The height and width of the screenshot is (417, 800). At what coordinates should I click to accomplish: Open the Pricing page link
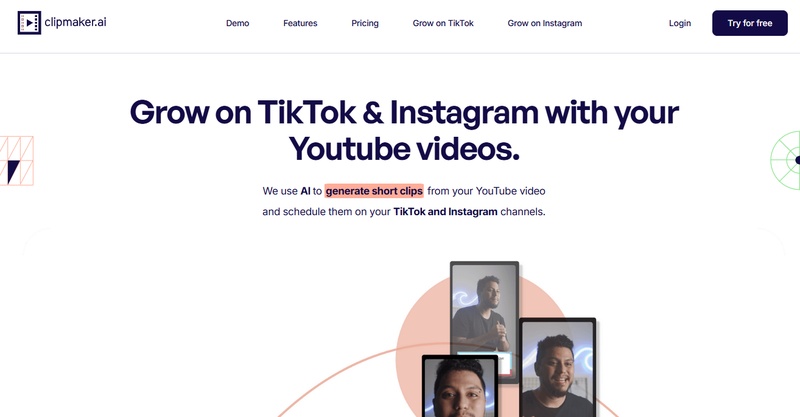pyautogui.click(x=365, y=23)
